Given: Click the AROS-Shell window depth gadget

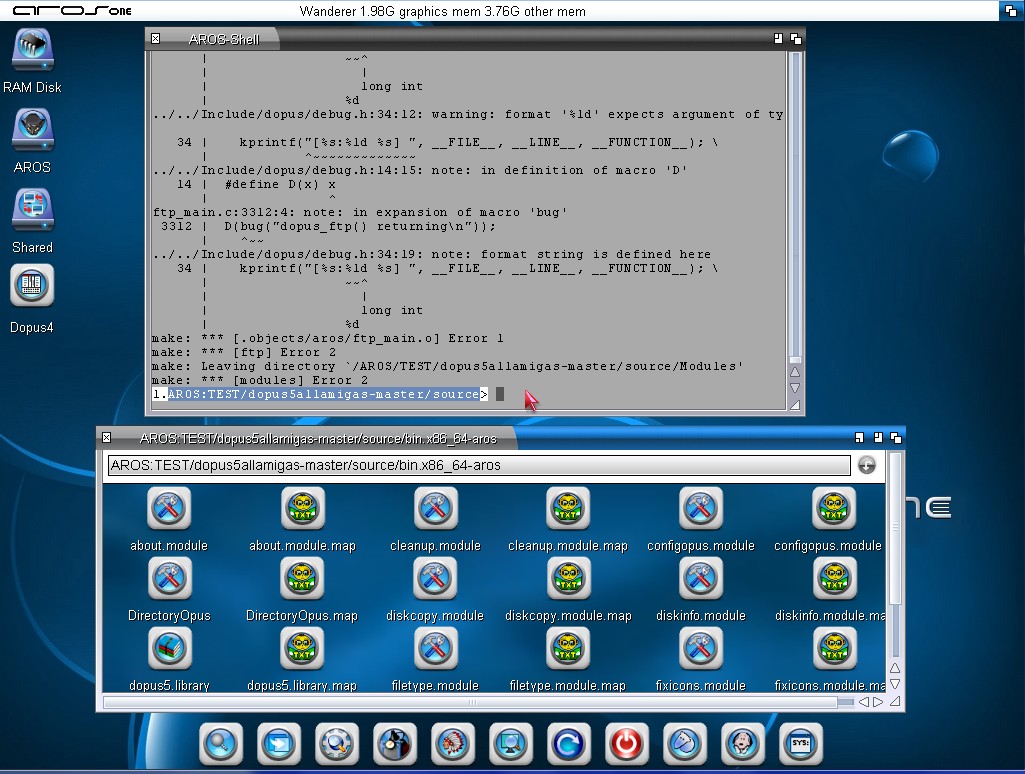Looking at the screenshot, I should tap(796, 39).
